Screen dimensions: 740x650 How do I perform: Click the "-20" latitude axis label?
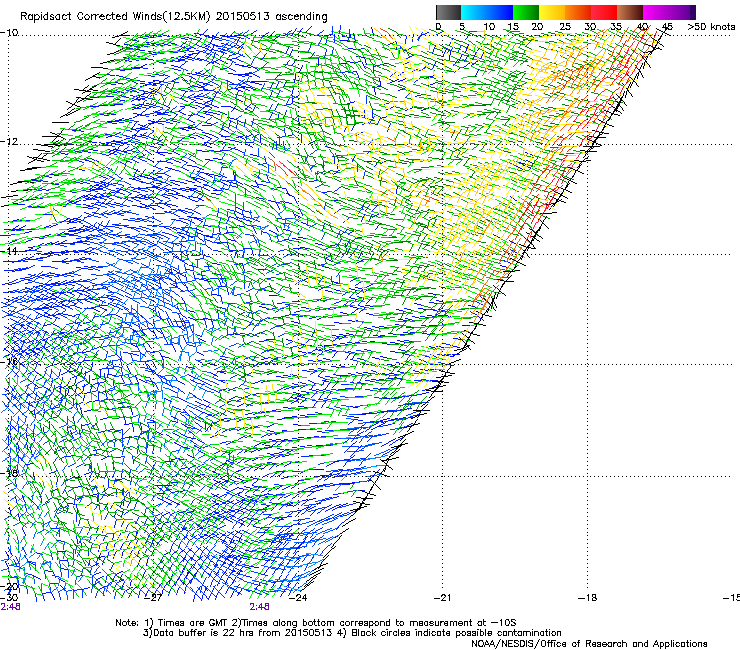[x=9, y=586]
